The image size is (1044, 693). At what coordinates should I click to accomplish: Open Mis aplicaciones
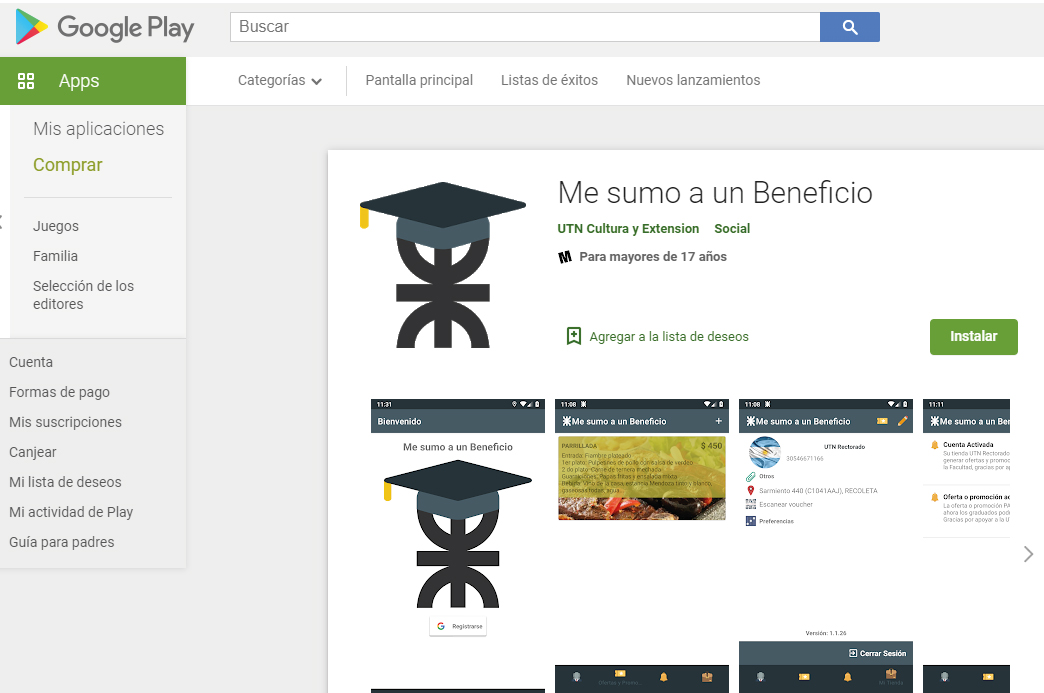click(99, 128)
